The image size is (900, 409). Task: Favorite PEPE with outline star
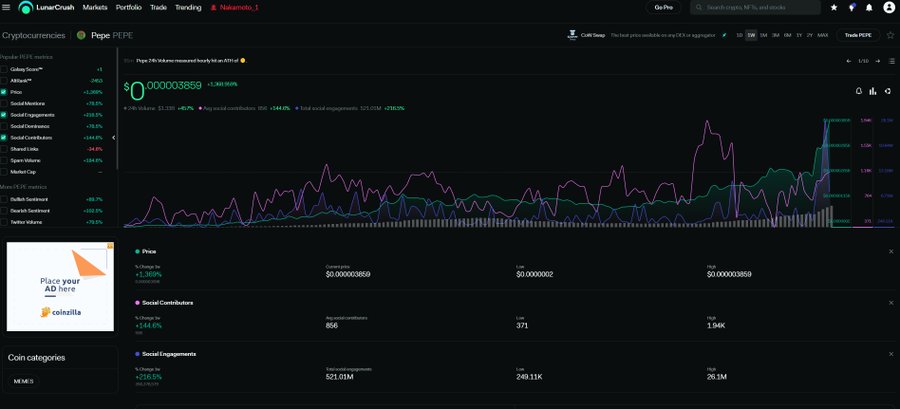pyautogui.click(x=890, y=35)
